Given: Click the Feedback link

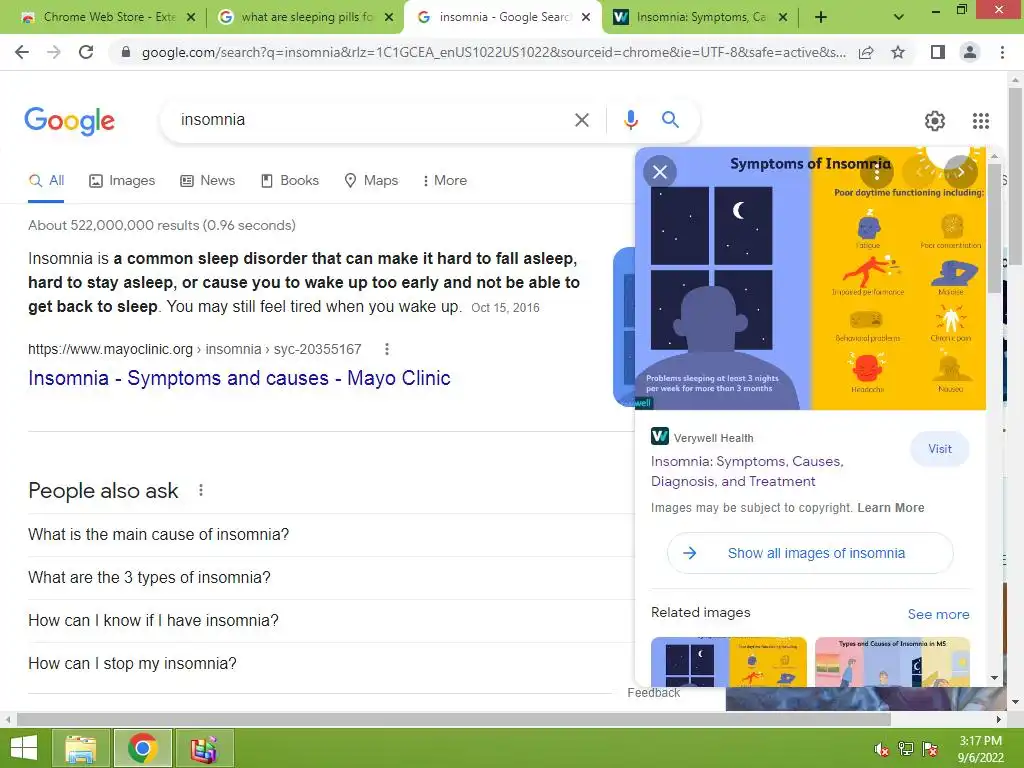Looking at the screenshot, I should pos(654,693).
